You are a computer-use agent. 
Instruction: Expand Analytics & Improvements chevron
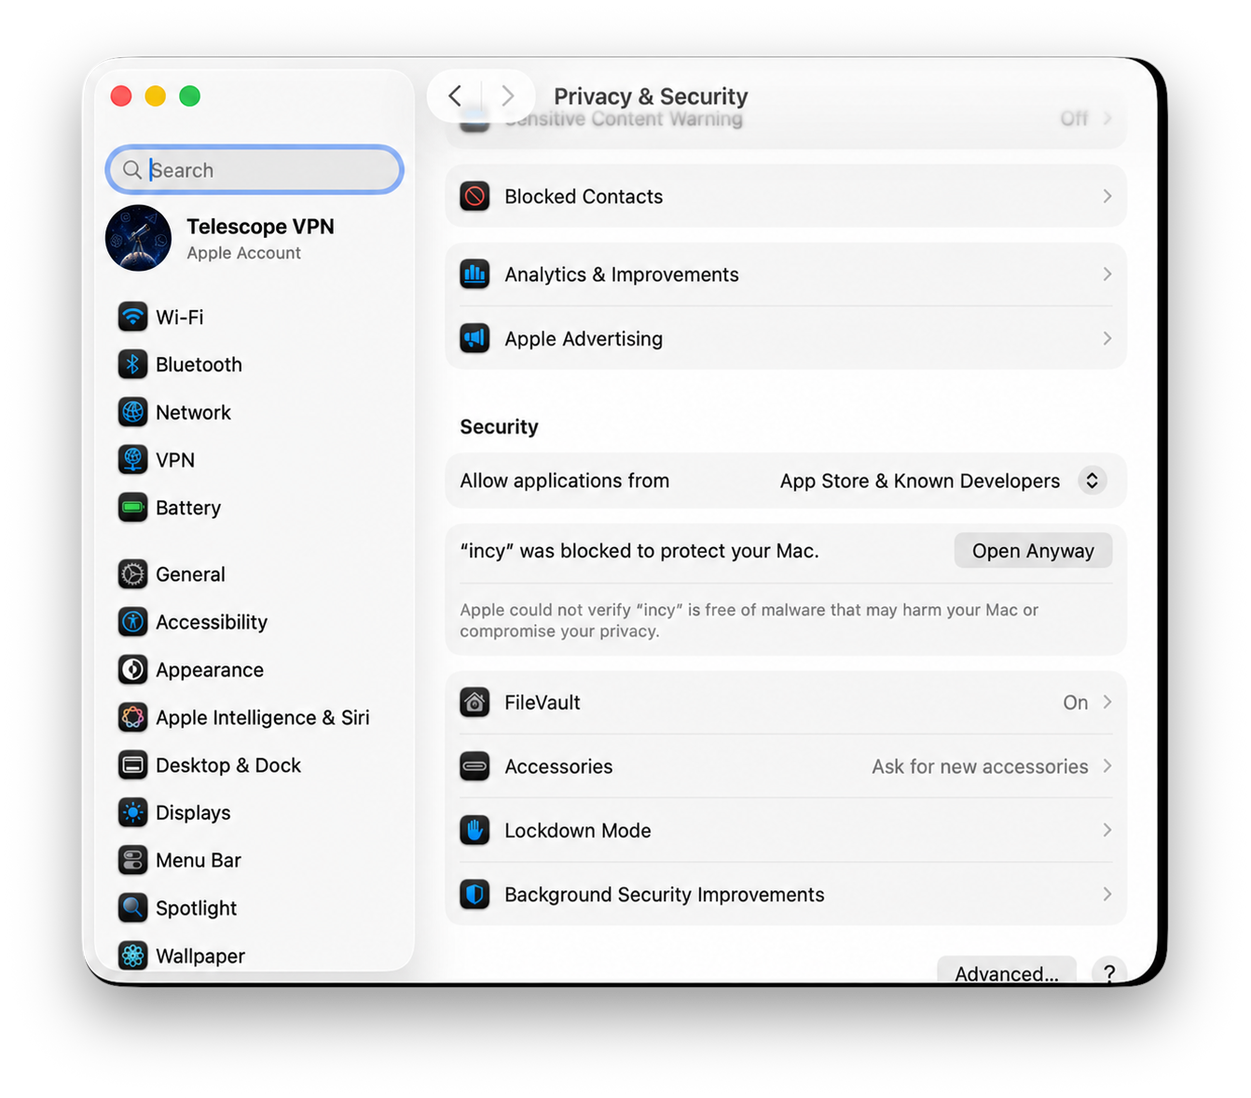[1107, 274]
